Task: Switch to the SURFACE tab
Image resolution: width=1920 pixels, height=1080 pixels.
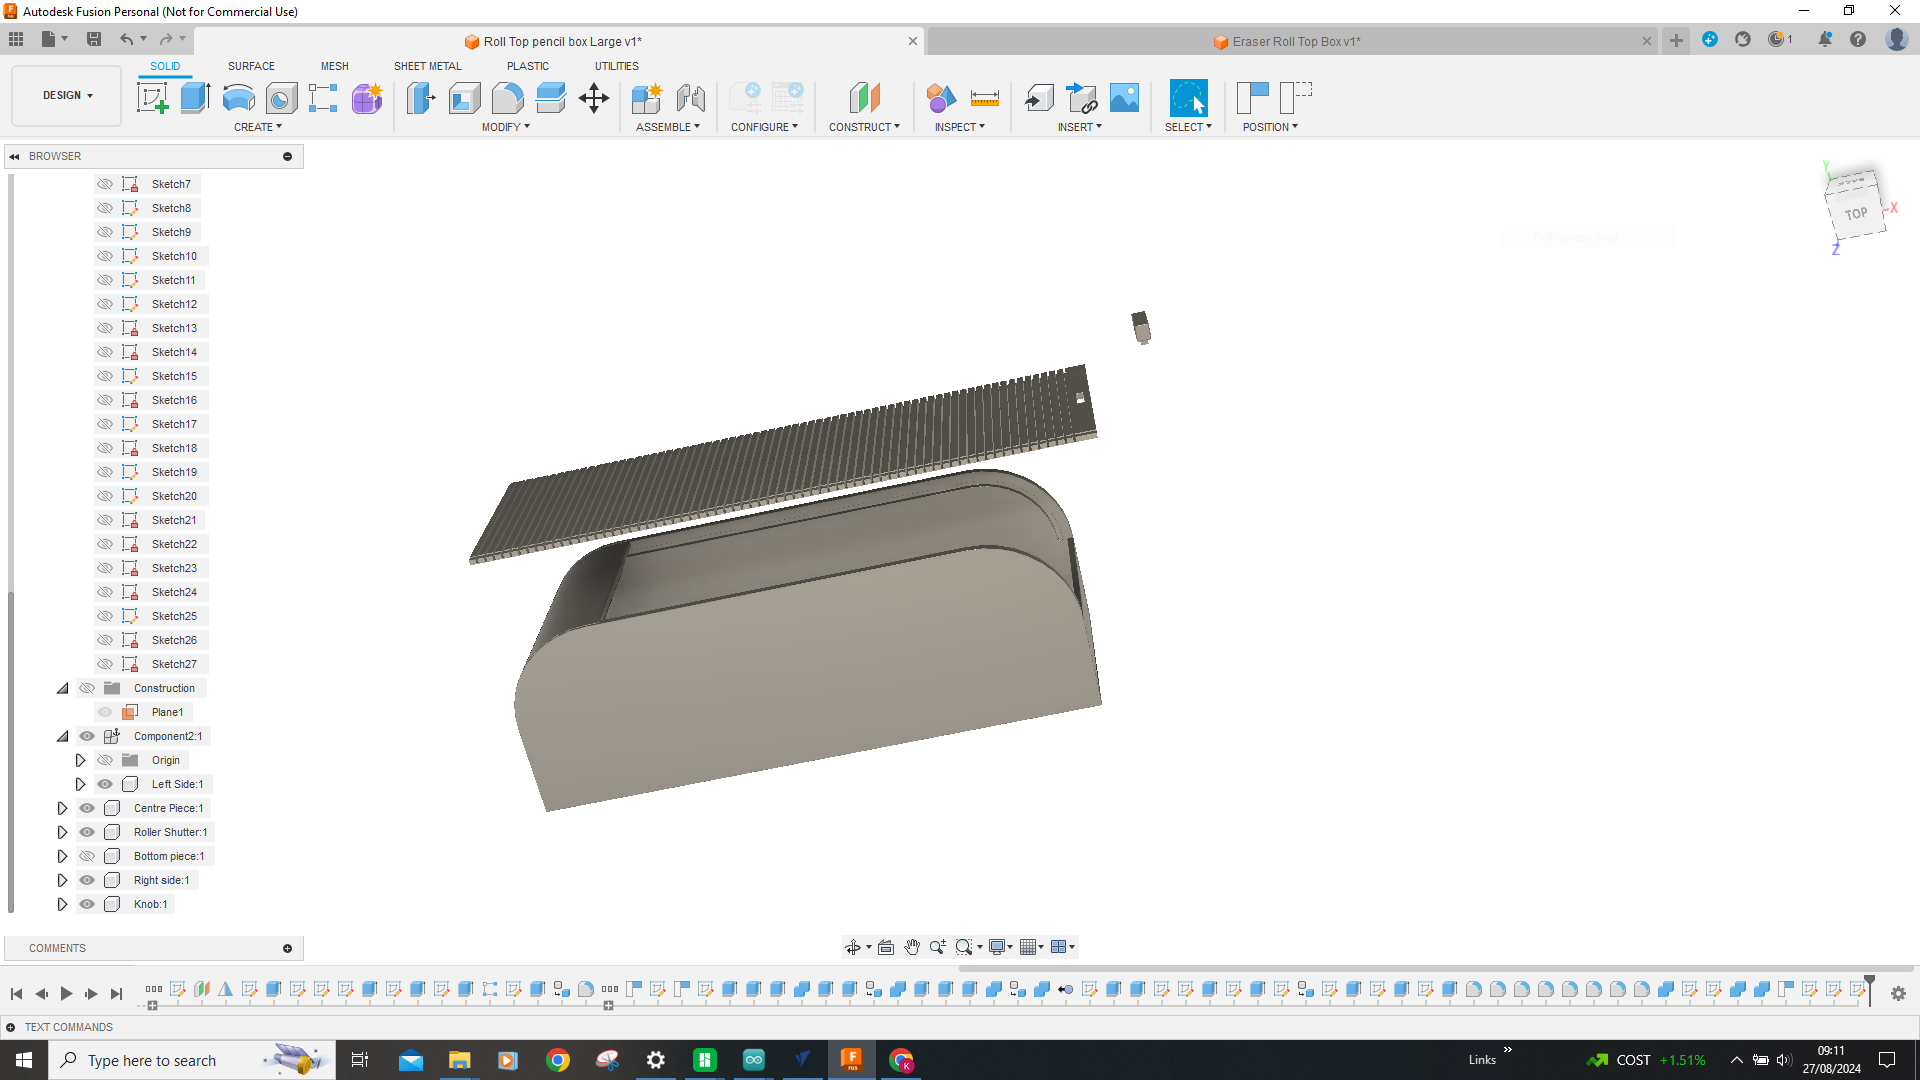Action: point(251,66)
